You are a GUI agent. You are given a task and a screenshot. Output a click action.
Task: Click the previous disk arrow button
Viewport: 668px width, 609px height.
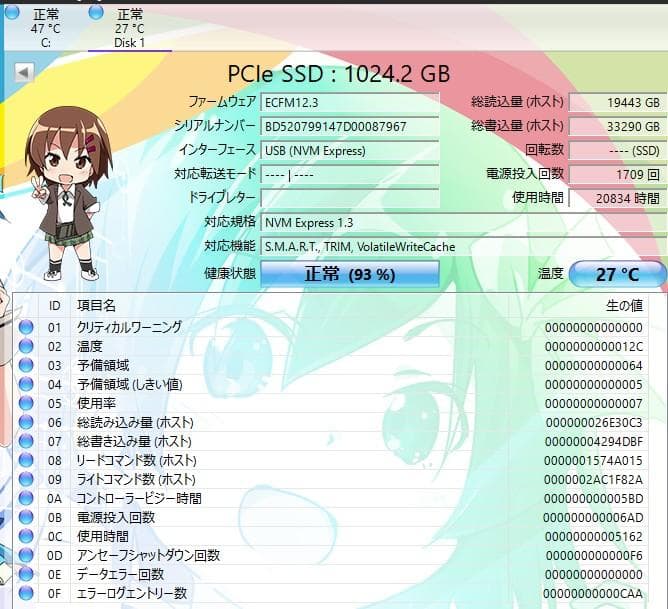tap(24, 72)
